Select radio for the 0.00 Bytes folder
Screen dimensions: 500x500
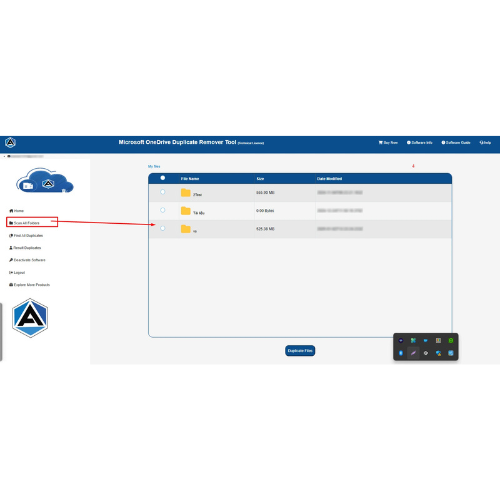click(x=163, y=210)
